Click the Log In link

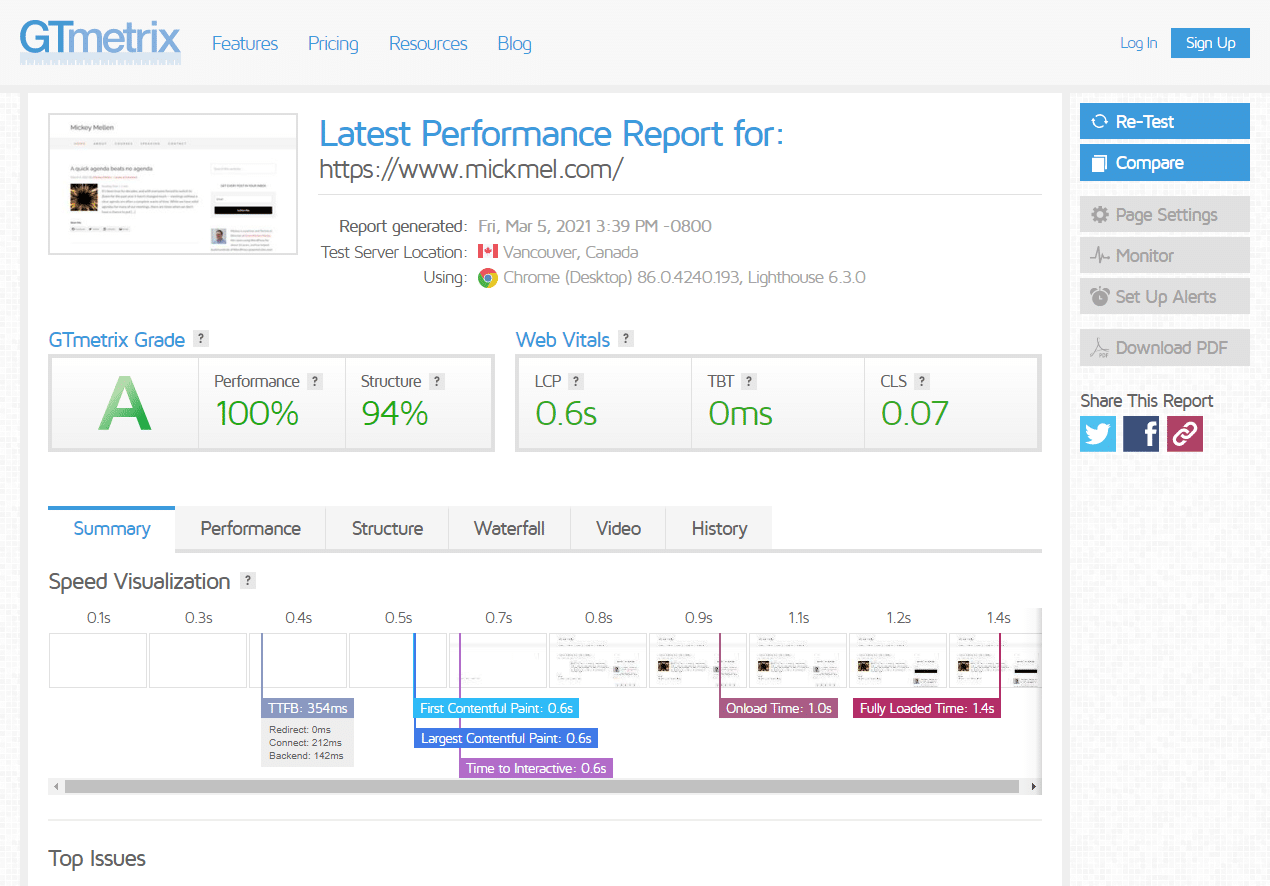[1139, 43]
